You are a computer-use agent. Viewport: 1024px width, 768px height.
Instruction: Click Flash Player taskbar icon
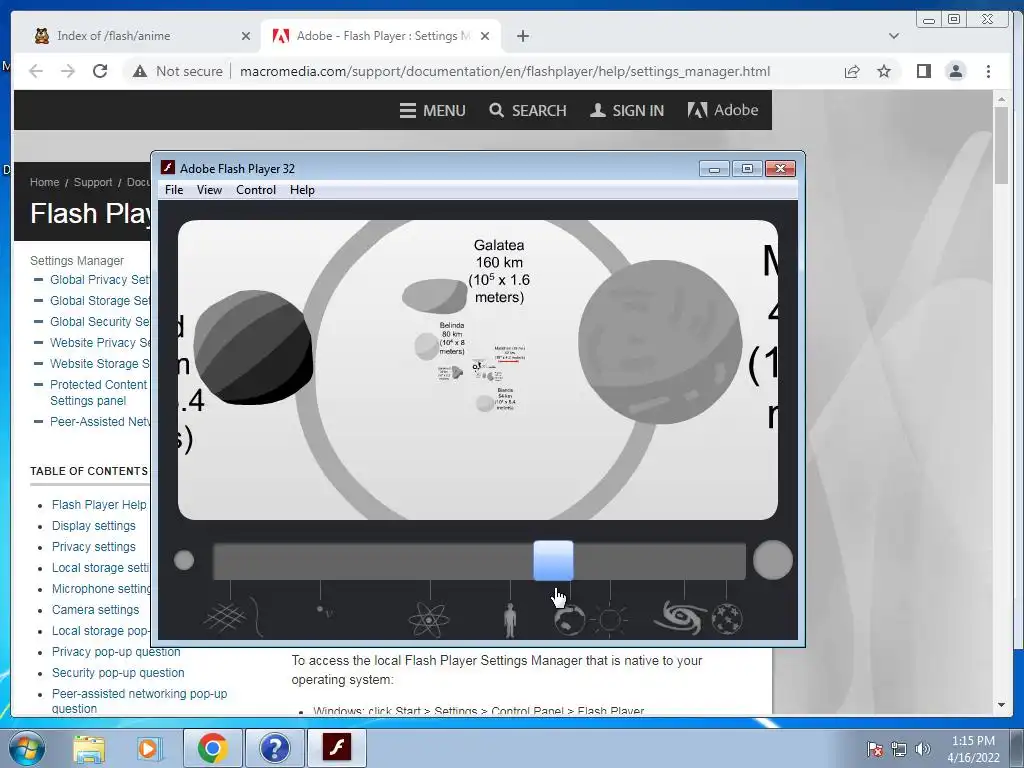click(337, 748)
